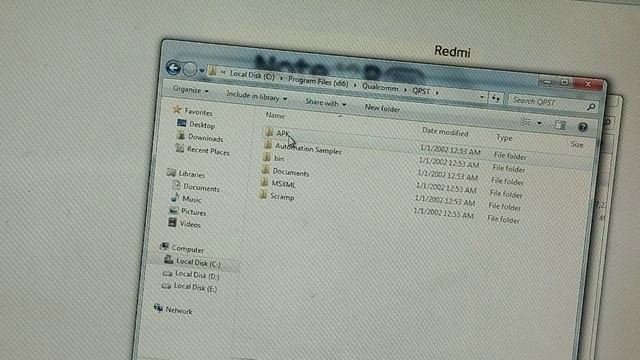Select the APK folder
Image resolution: width=640 pixels, height=360 pixels.
pyautogui.click(x=278, y=133)
